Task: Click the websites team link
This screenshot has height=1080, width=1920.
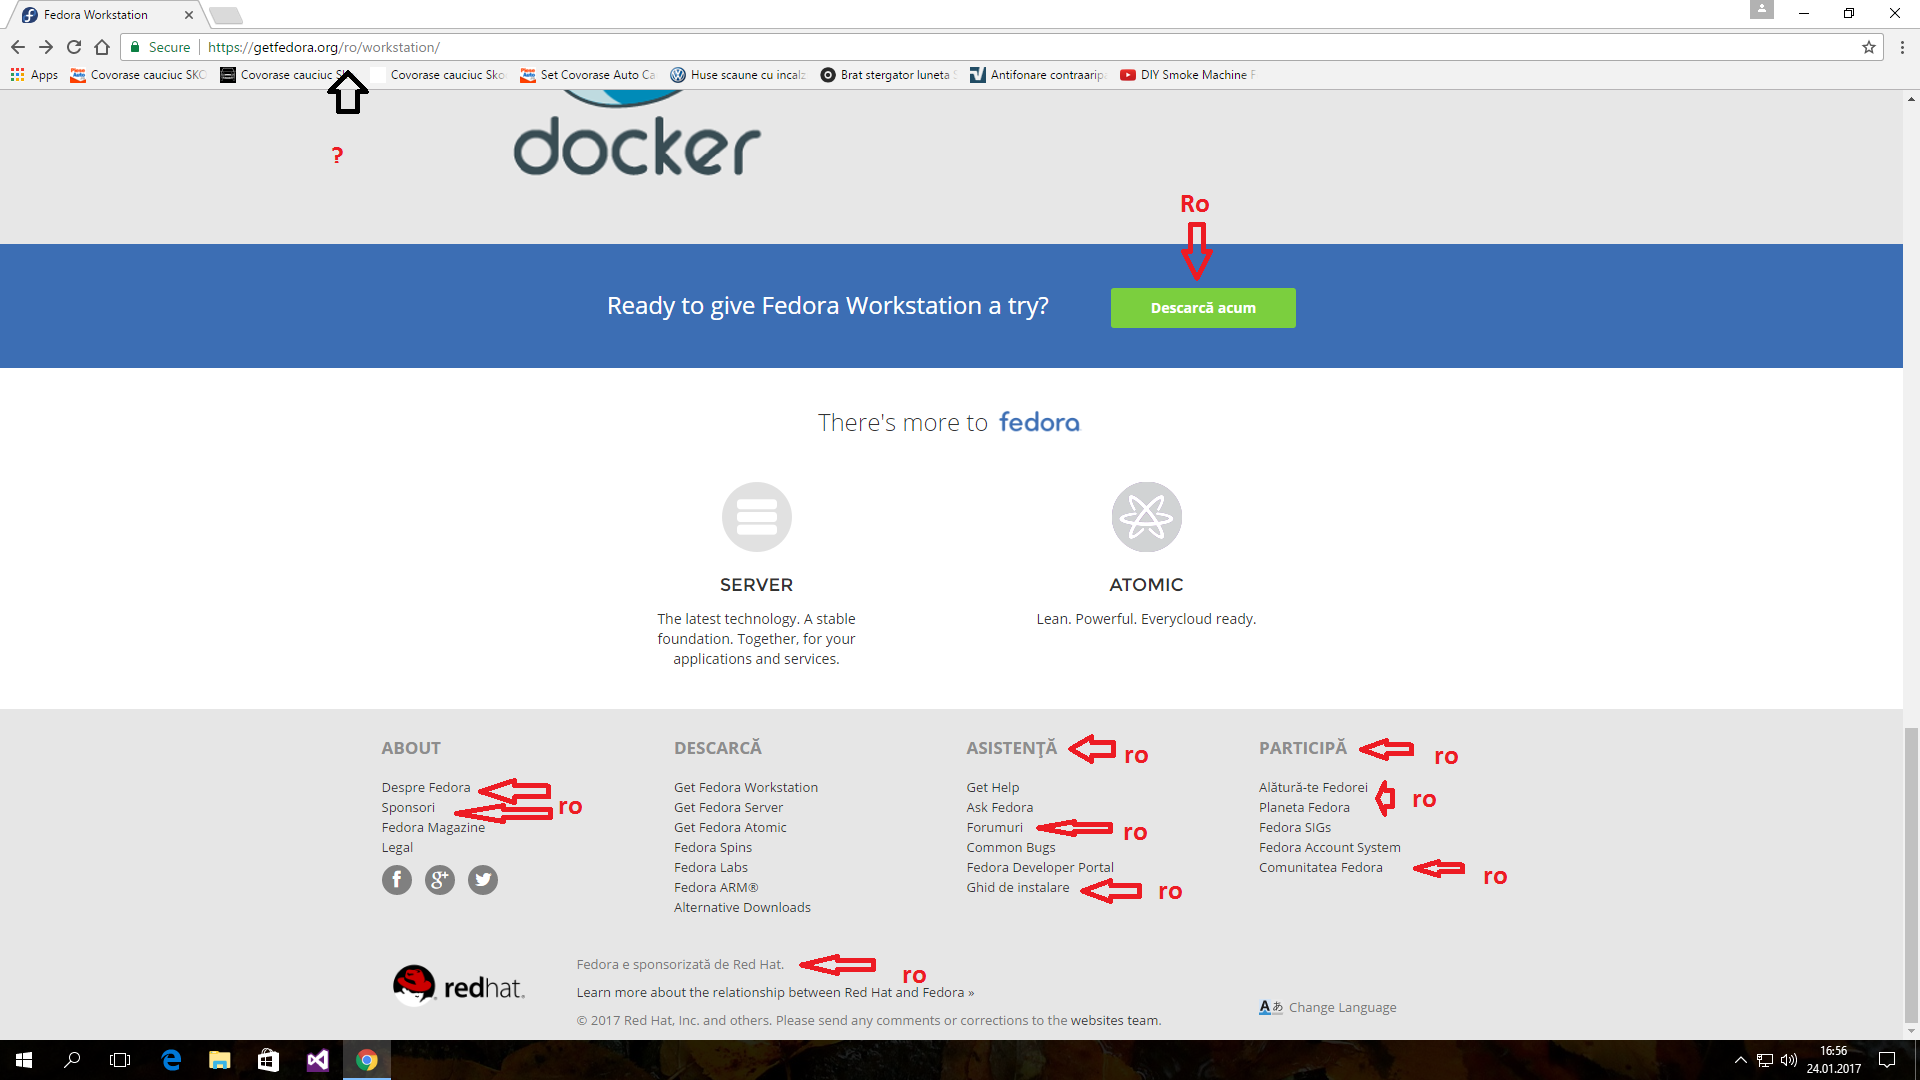Action: click(x=1114, y=1021)
